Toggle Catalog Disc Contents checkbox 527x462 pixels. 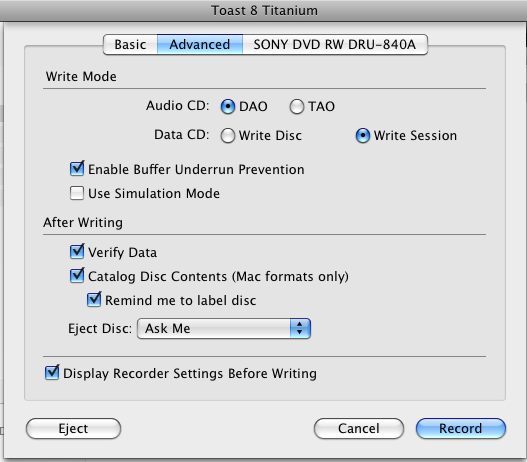tap(77, 276)
